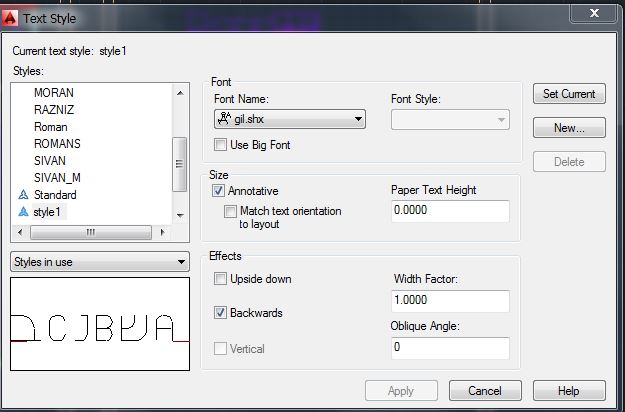Click the AutoCAD logo icon in title bar
Viewport: 625px width, 412px height.
[x=12, y=17]
